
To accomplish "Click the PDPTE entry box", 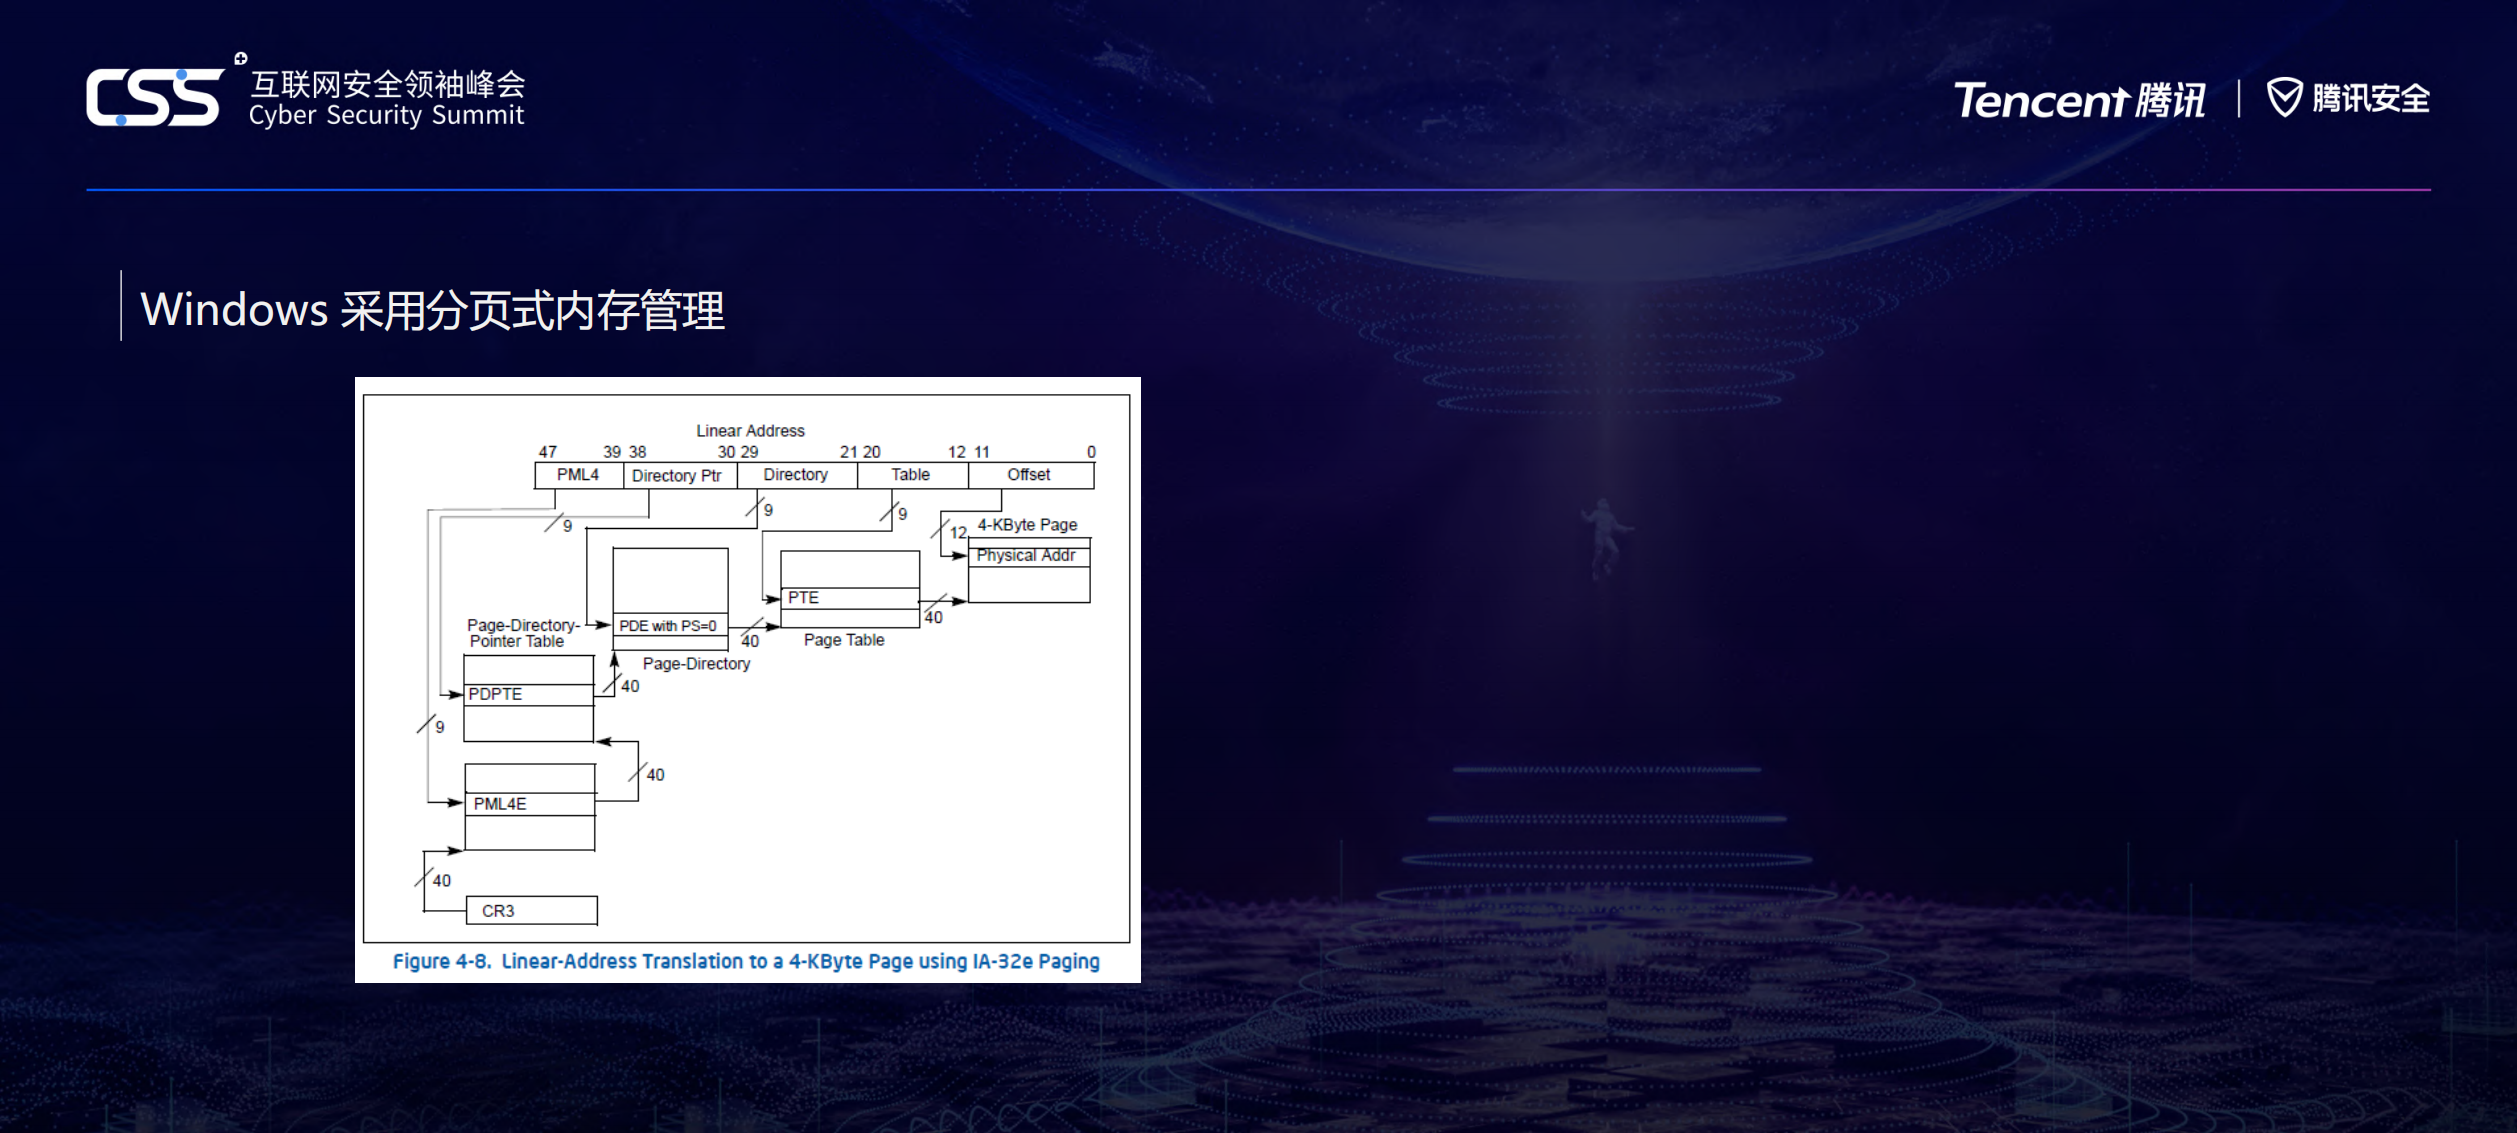I will click(x=528, y=694).
